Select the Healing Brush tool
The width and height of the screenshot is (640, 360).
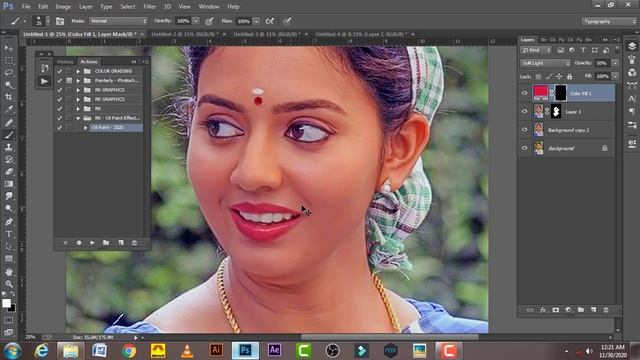coord(9,122)
